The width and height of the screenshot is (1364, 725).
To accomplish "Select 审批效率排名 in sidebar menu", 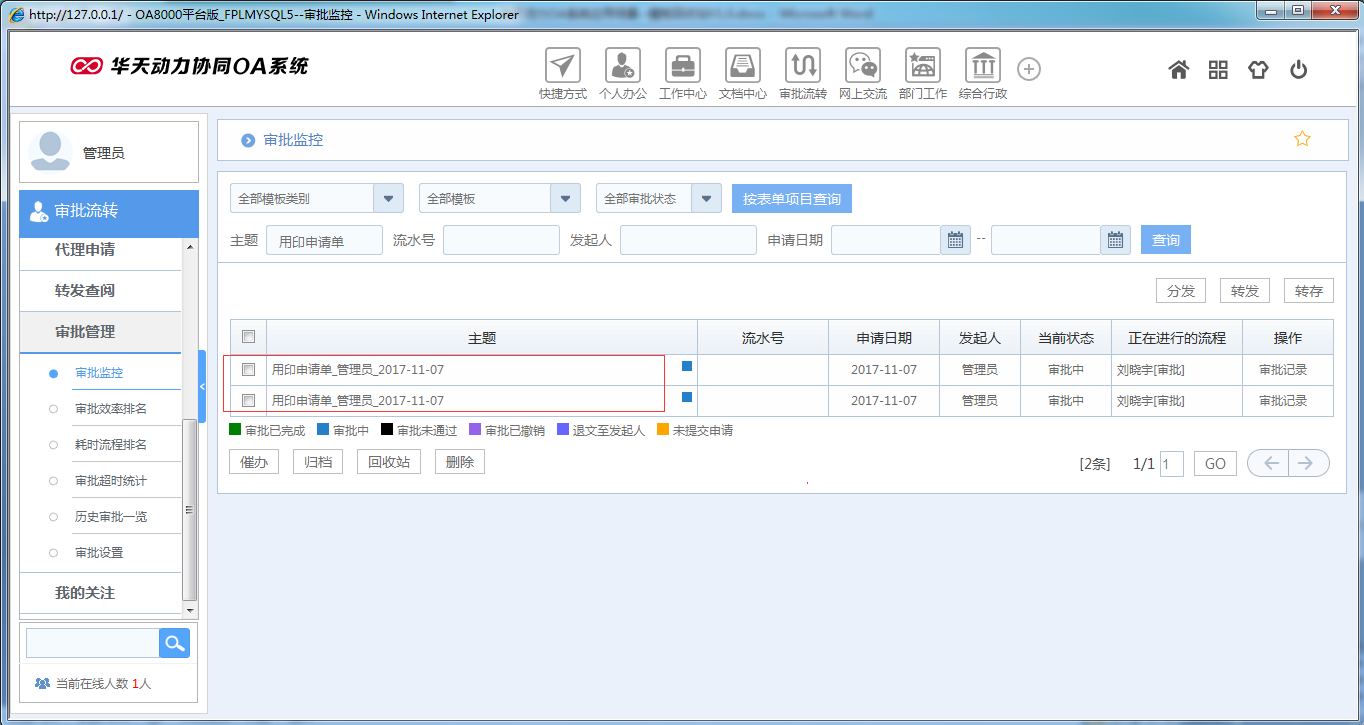I will point(111,409).
